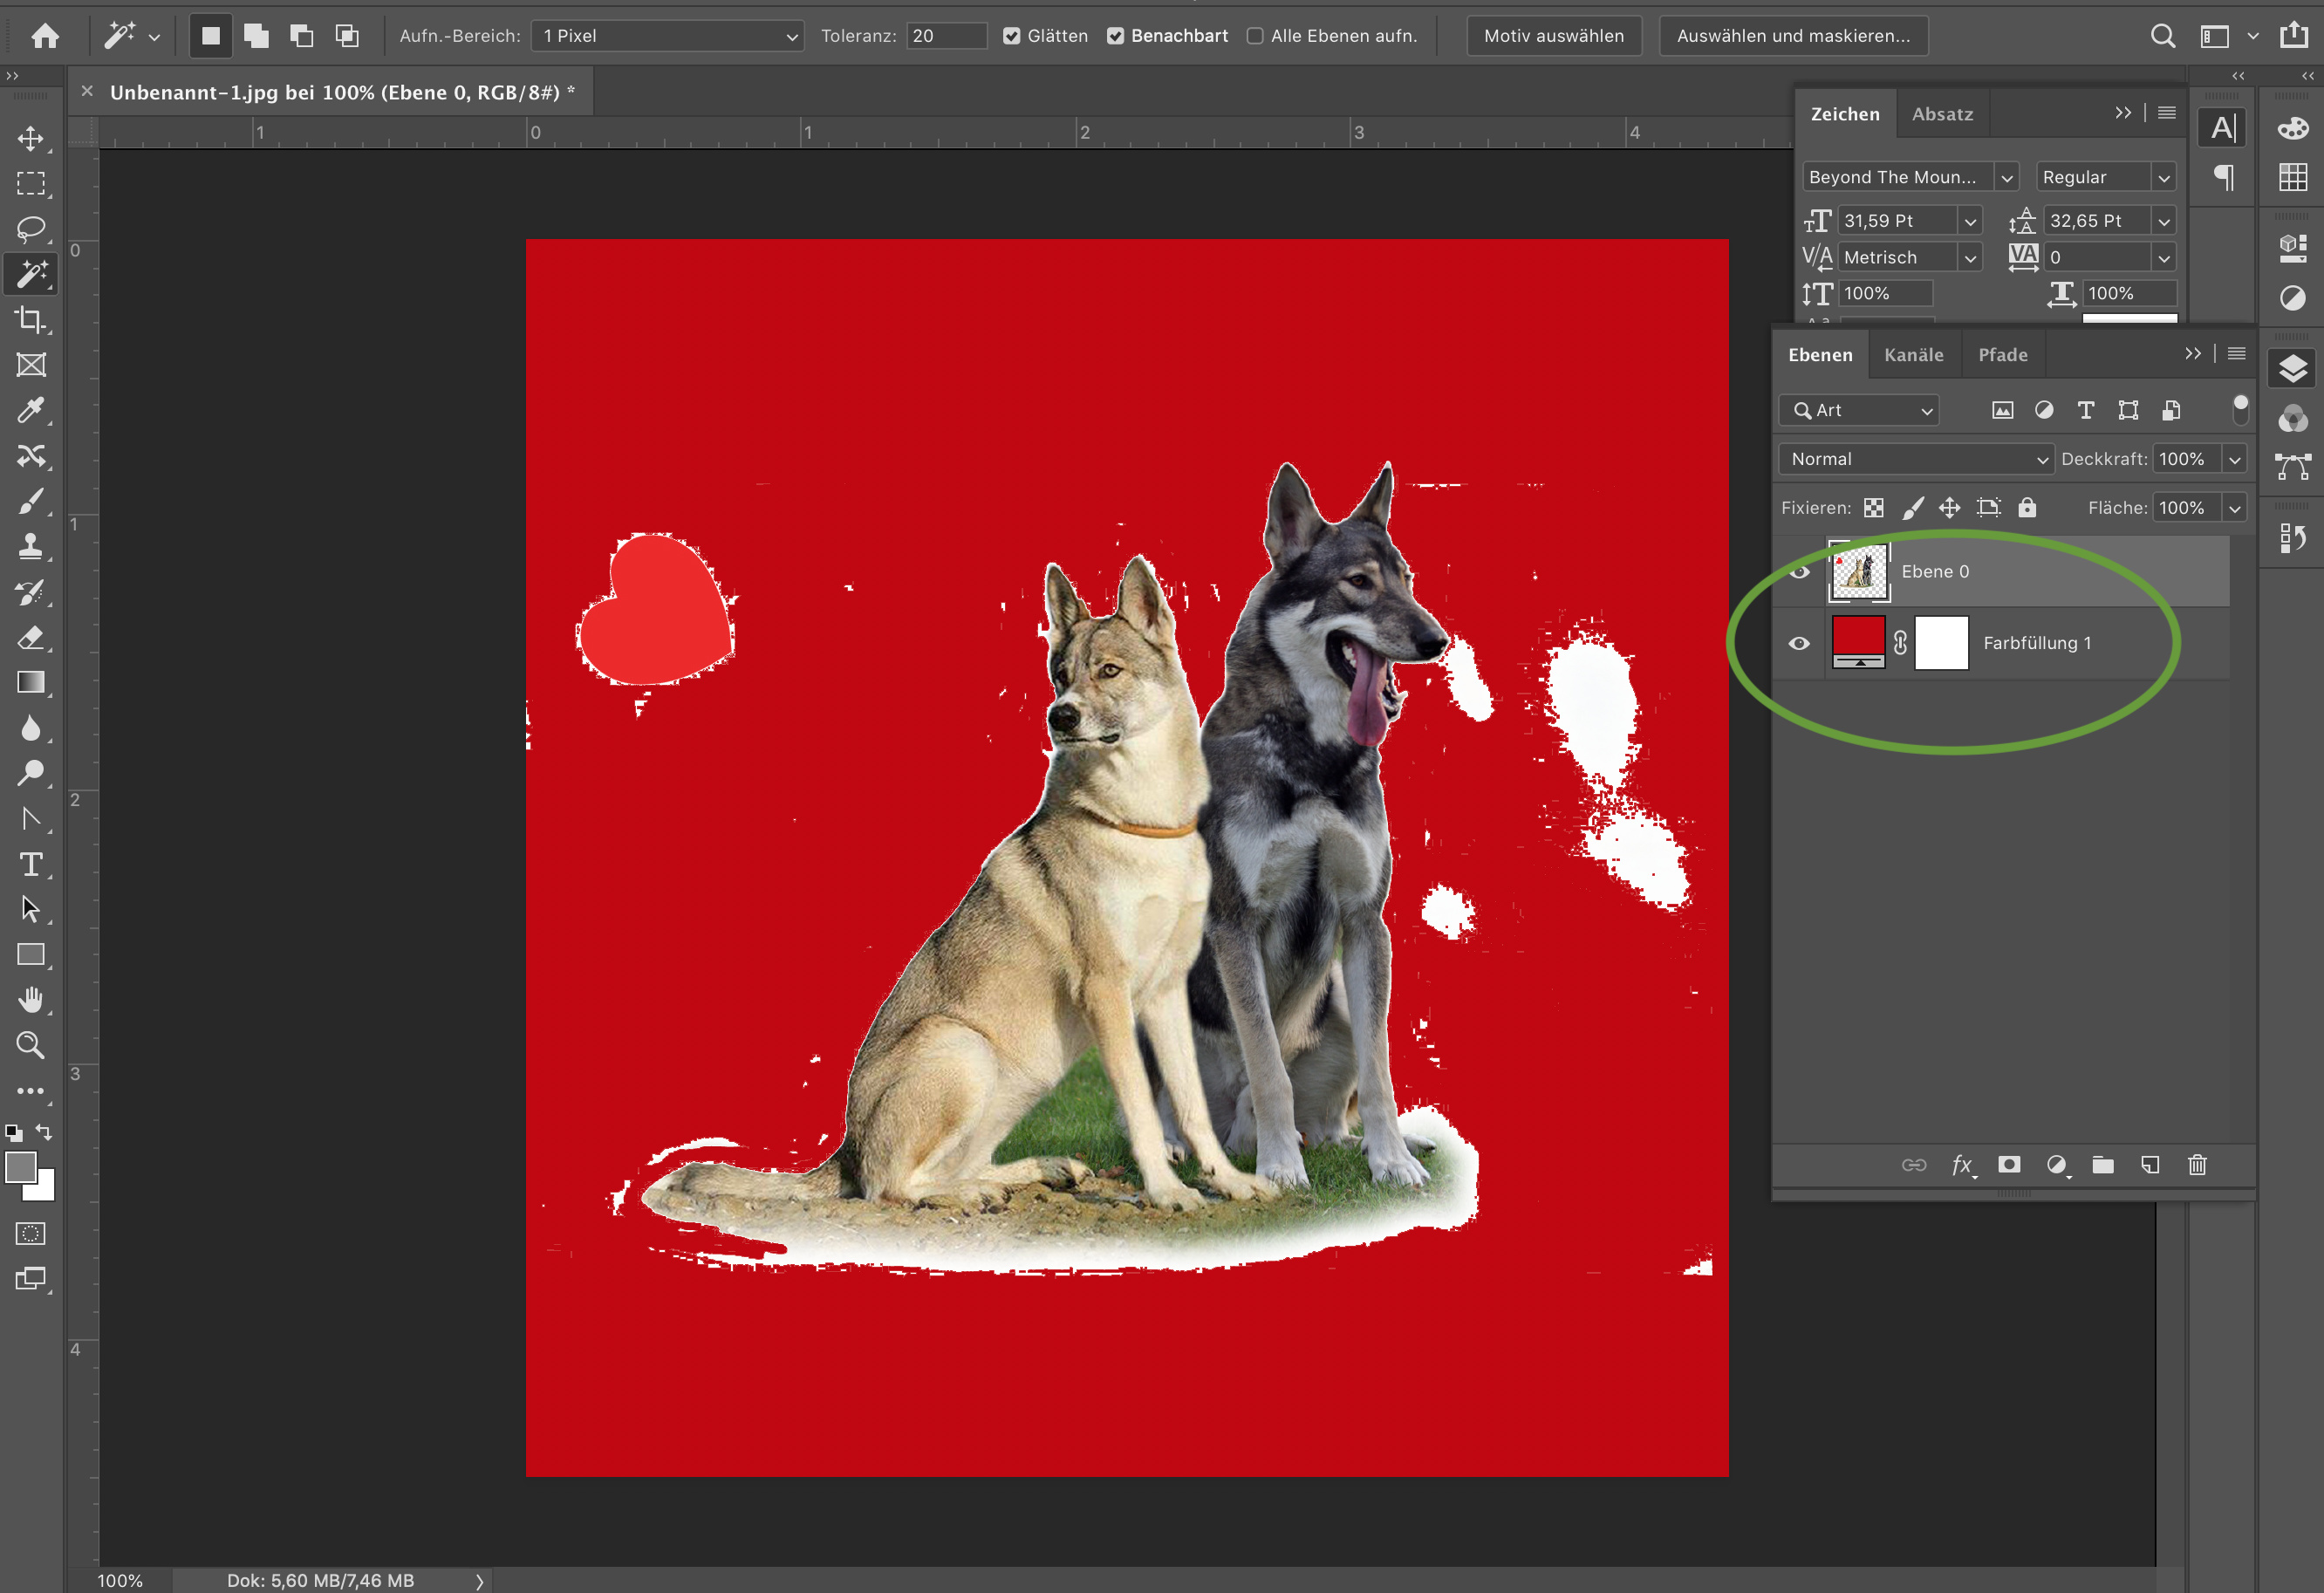Select the Eyedropper tool
Screen dimensions: 2324x1593
[x=30, y=411]
